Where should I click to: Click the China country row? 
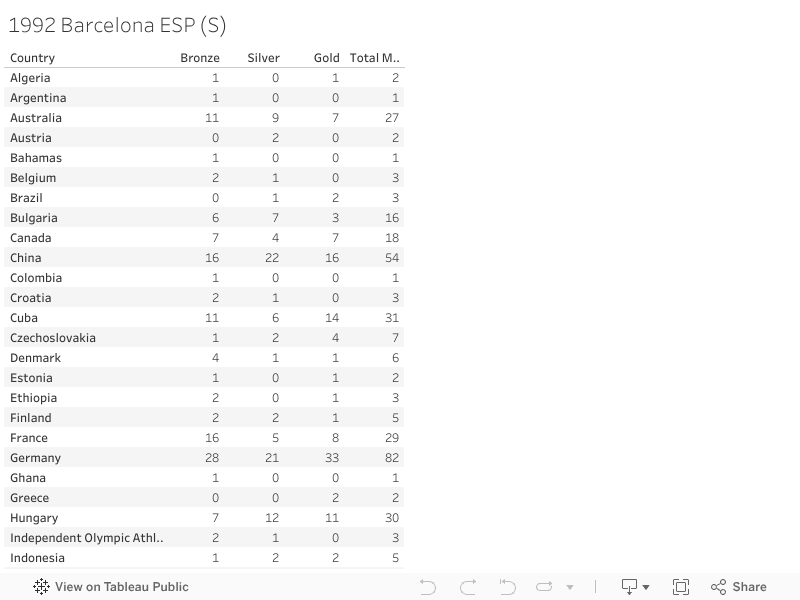click(x=26, y=258)
